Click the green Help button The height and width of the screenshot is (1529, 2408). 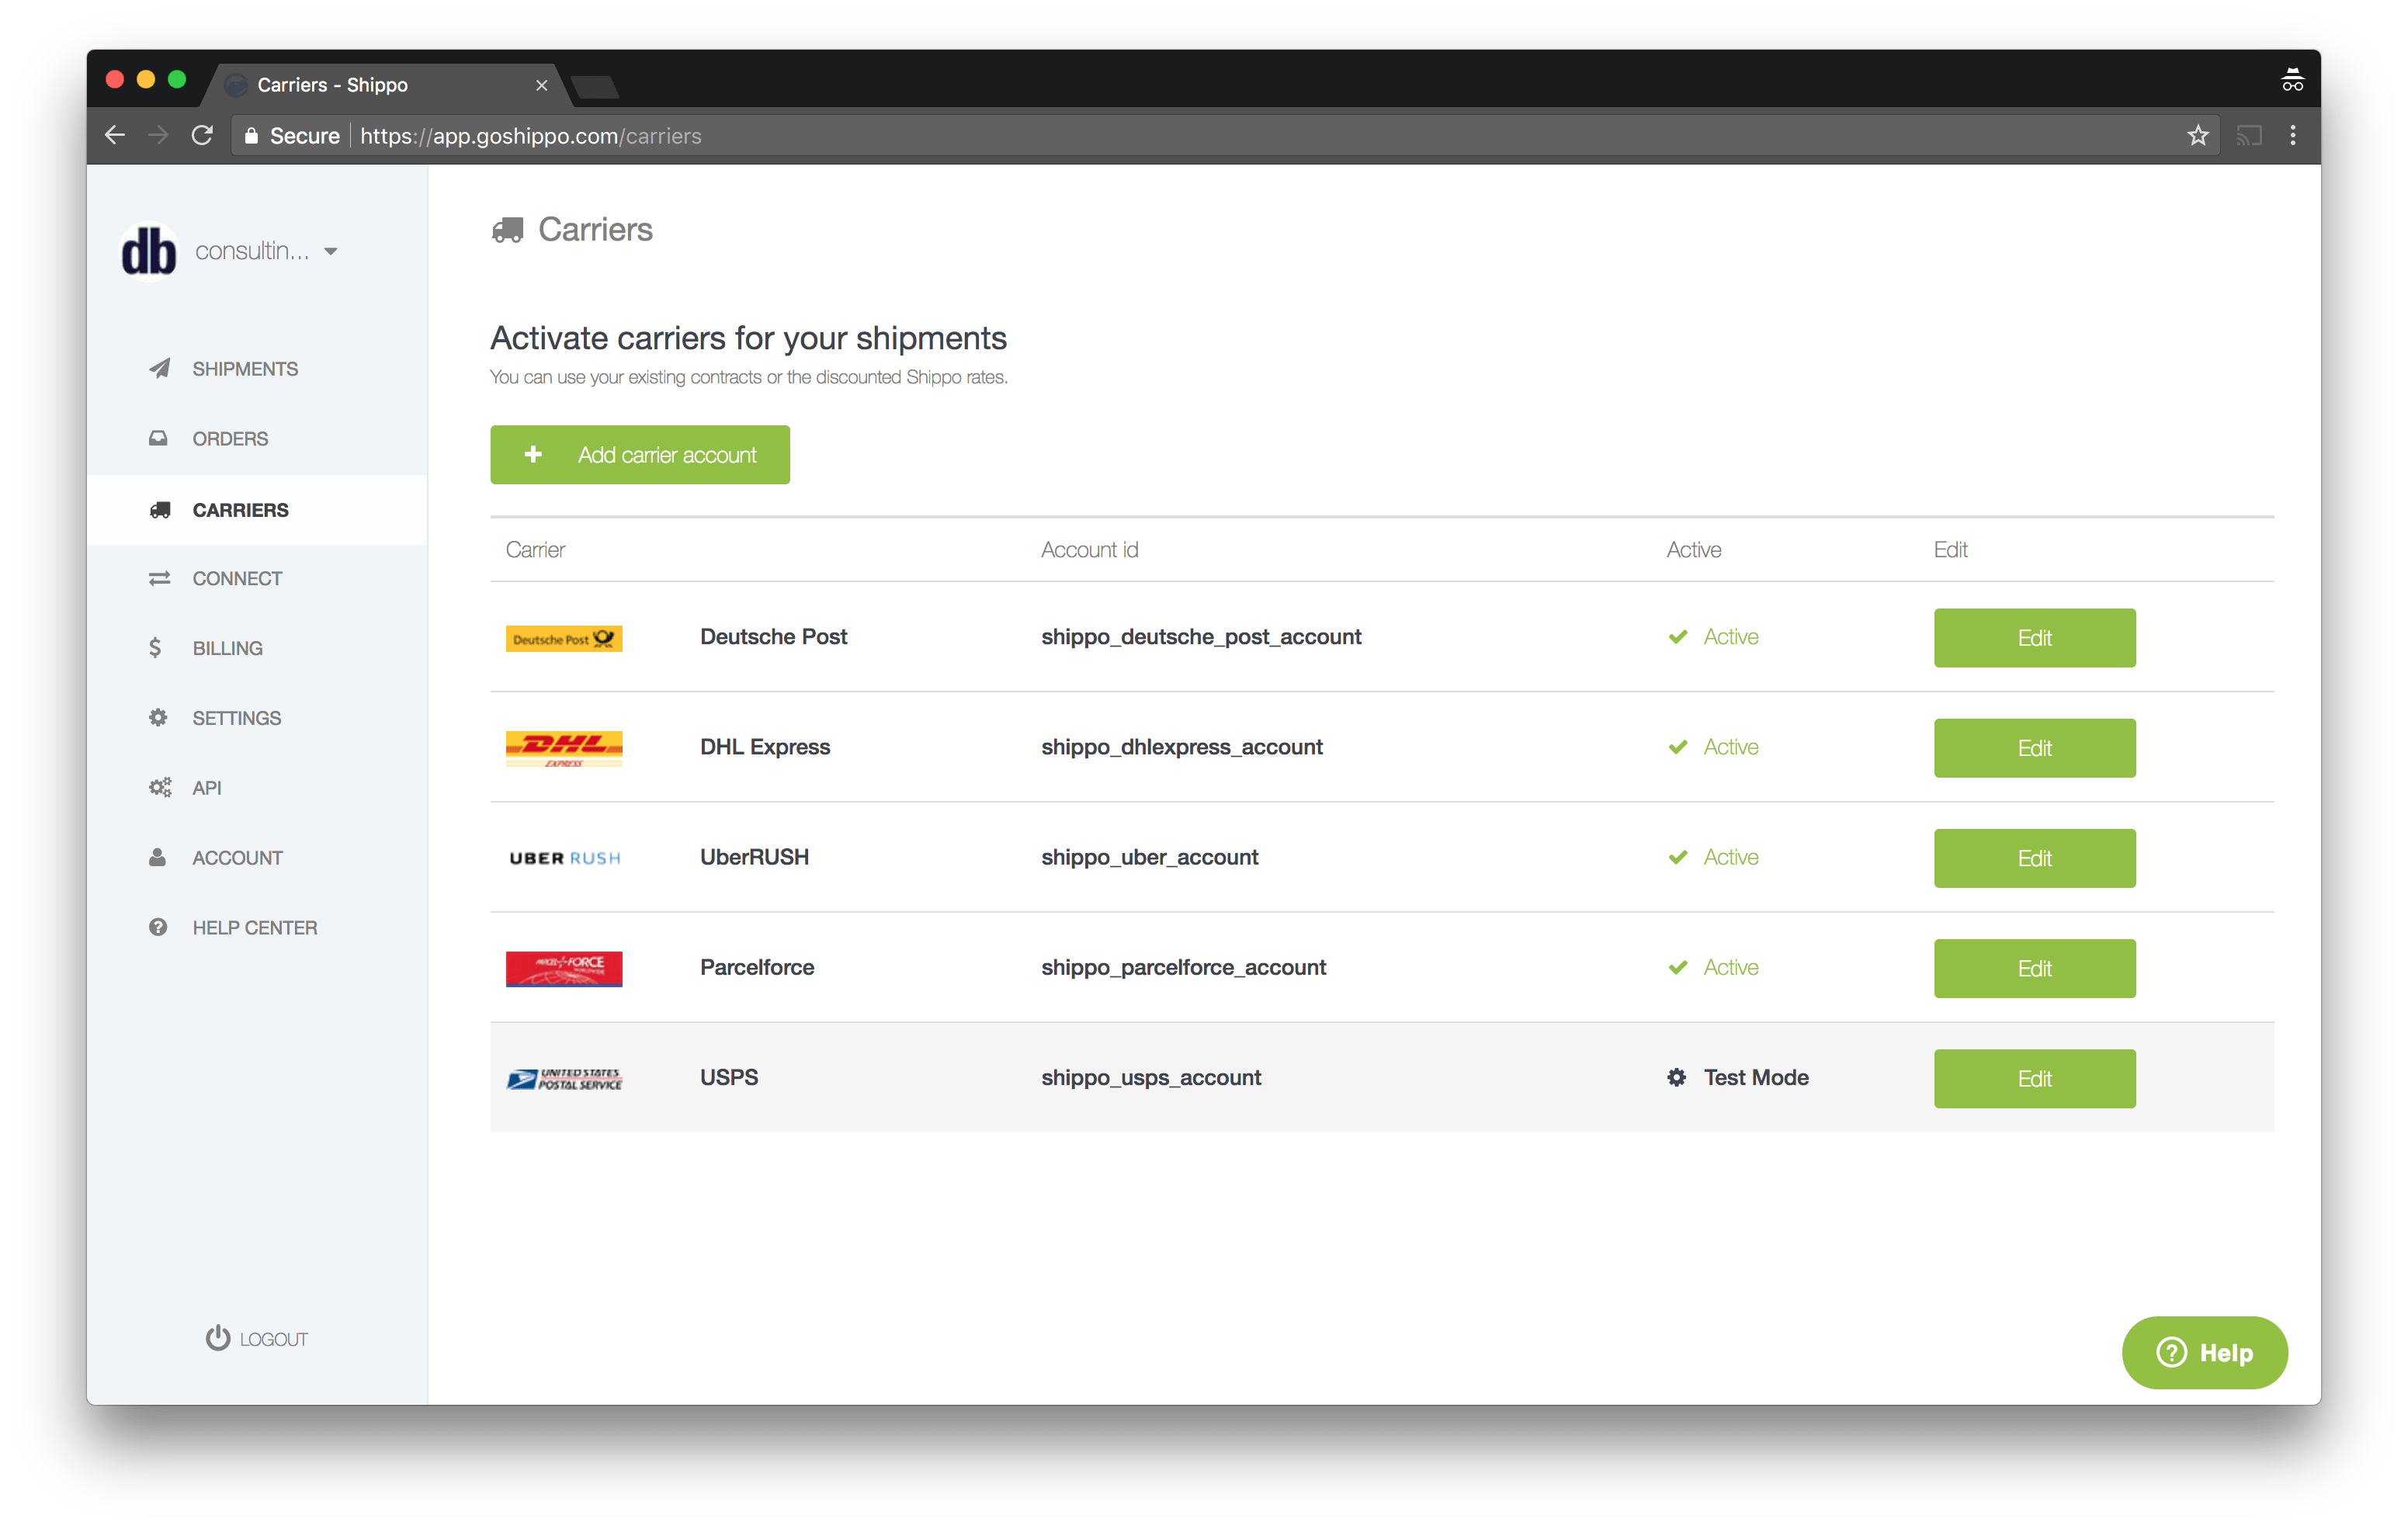[2205, 1353]
